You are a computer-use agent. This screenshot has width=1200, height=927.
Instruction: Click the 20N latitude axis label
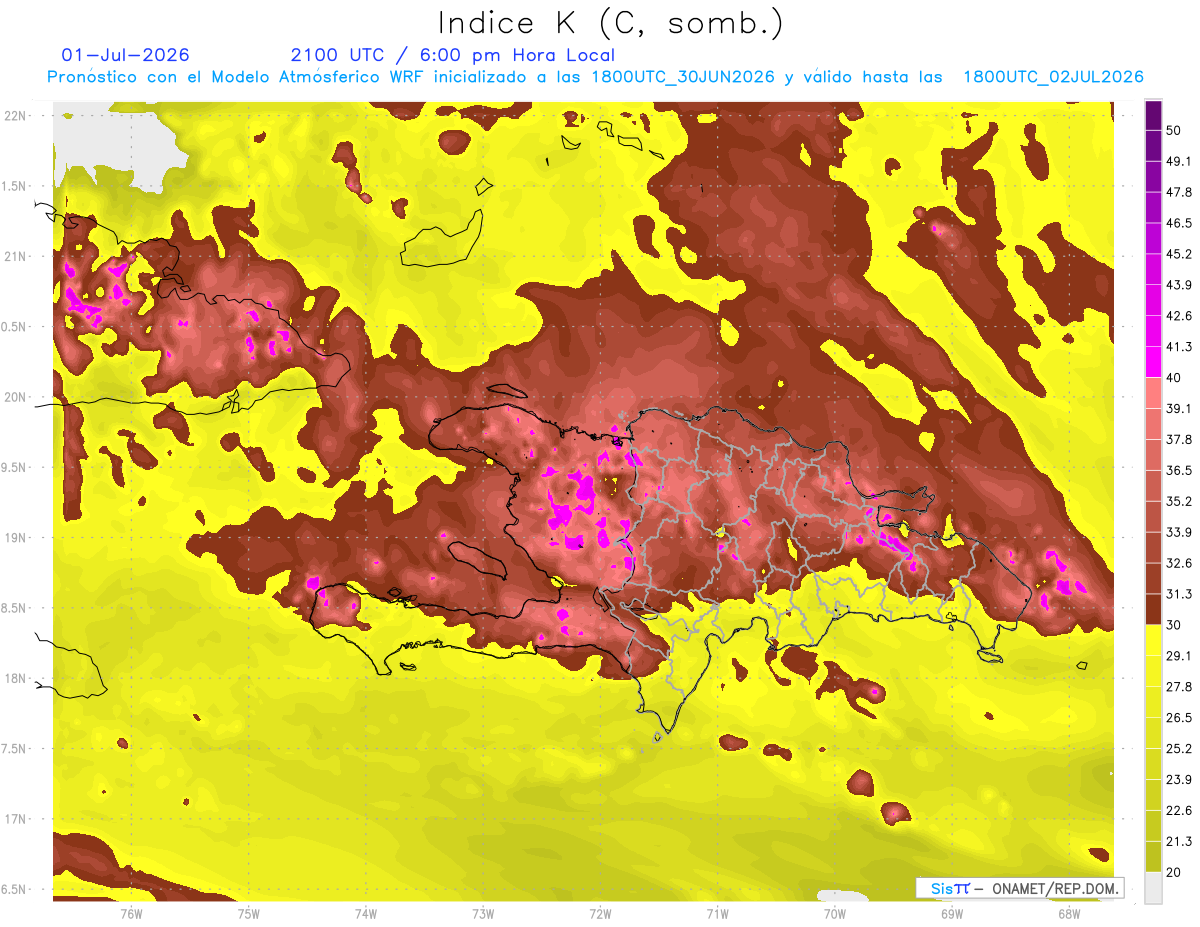pos(17,397)
